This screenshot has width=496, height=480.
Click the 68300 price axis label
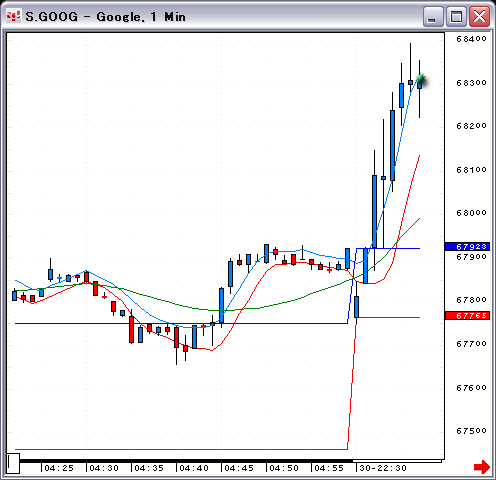click(471, 83)
